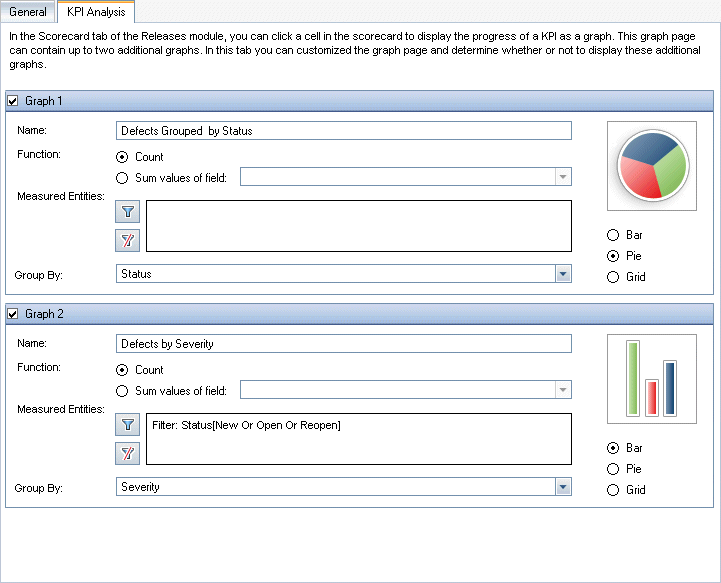Click the clear filter icon in Graph 1

(x=129, y=240)
